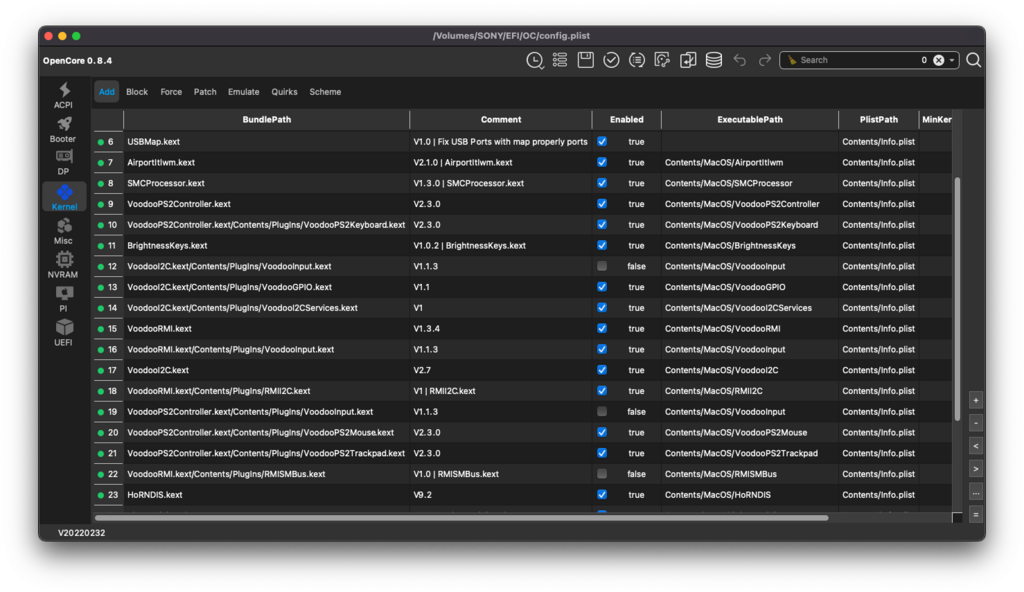Image resolution: width=1024 pixels, height=592 pixels.
Task: Click the horizontal scrollbar under the table
Action: (460, 518)
